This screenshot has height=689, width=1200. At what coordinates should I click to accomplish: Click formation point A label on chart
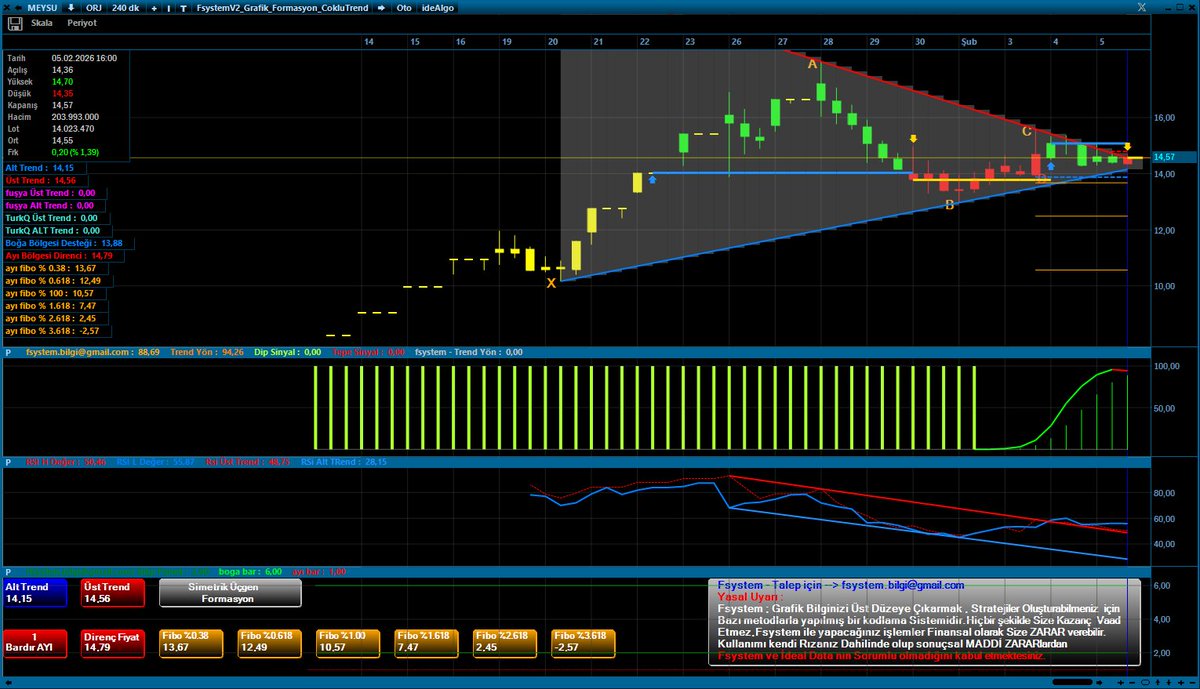tap(813, 64)
